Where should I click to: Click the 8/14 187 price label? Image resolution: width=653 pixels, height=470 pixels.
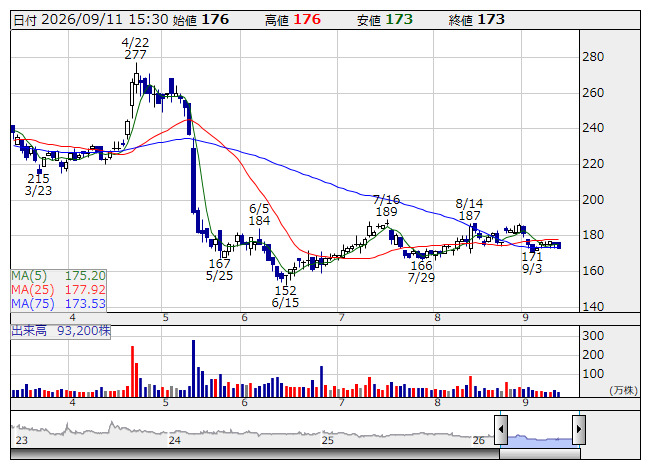(469, 209)
